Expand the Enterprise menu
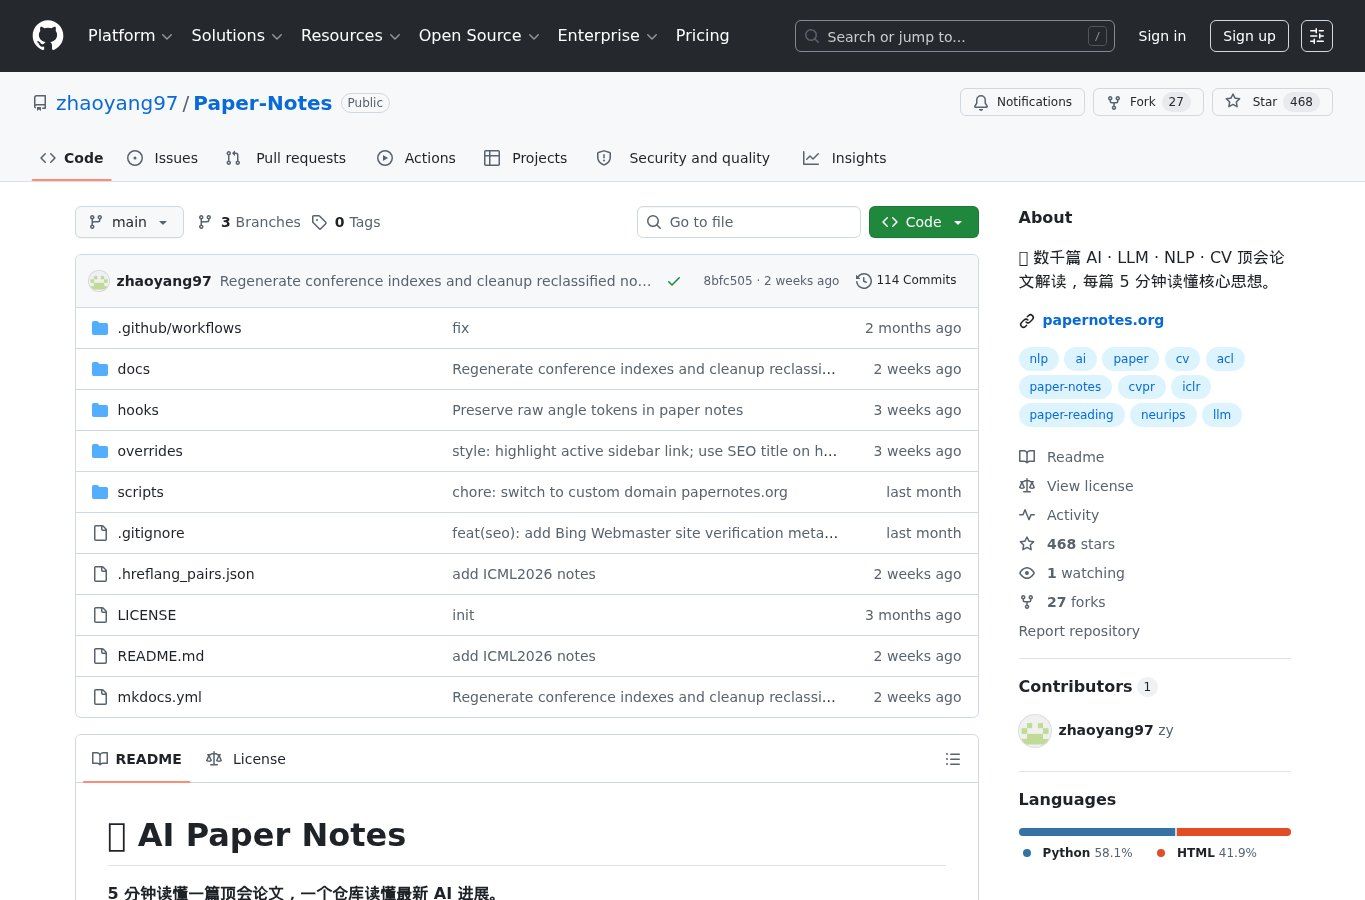This screenshot has width=1365, height=900. 607,36
